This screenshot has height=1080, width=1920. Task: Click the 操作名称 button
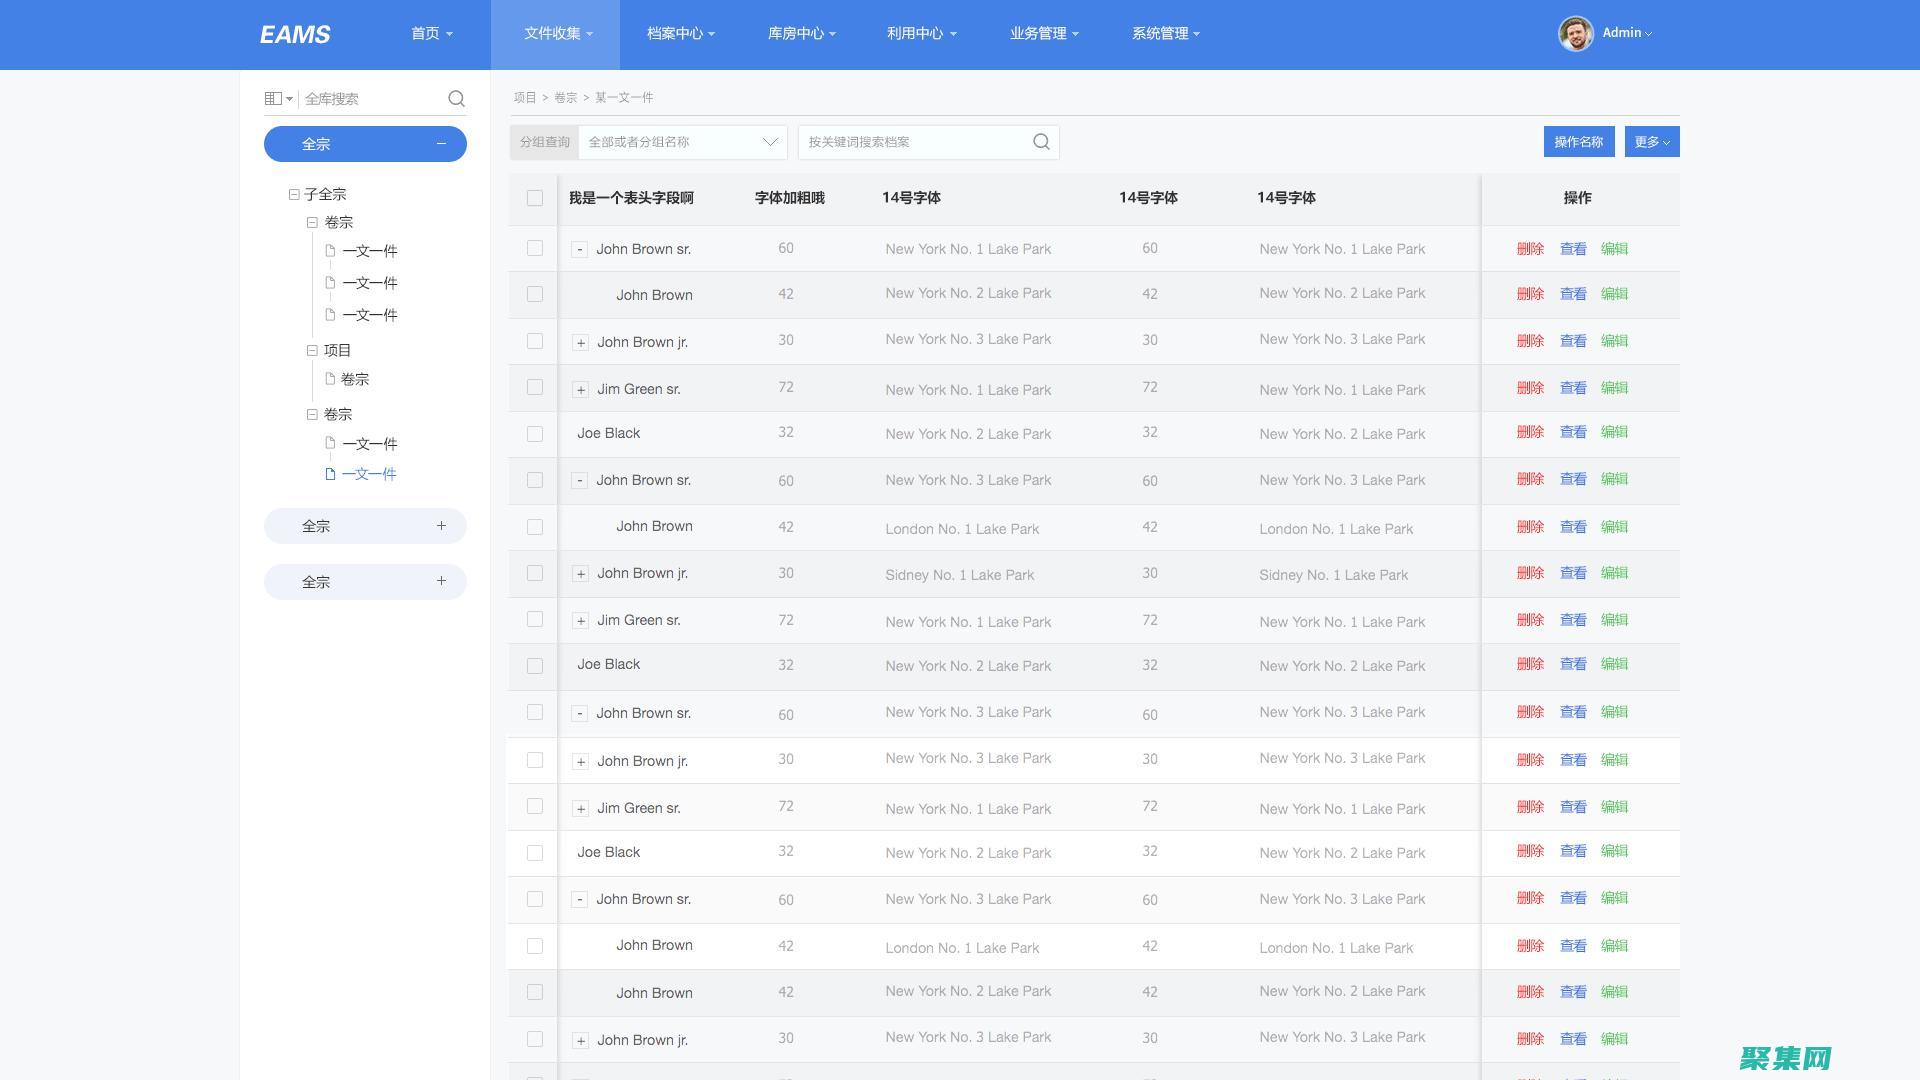click(1578, 142)
